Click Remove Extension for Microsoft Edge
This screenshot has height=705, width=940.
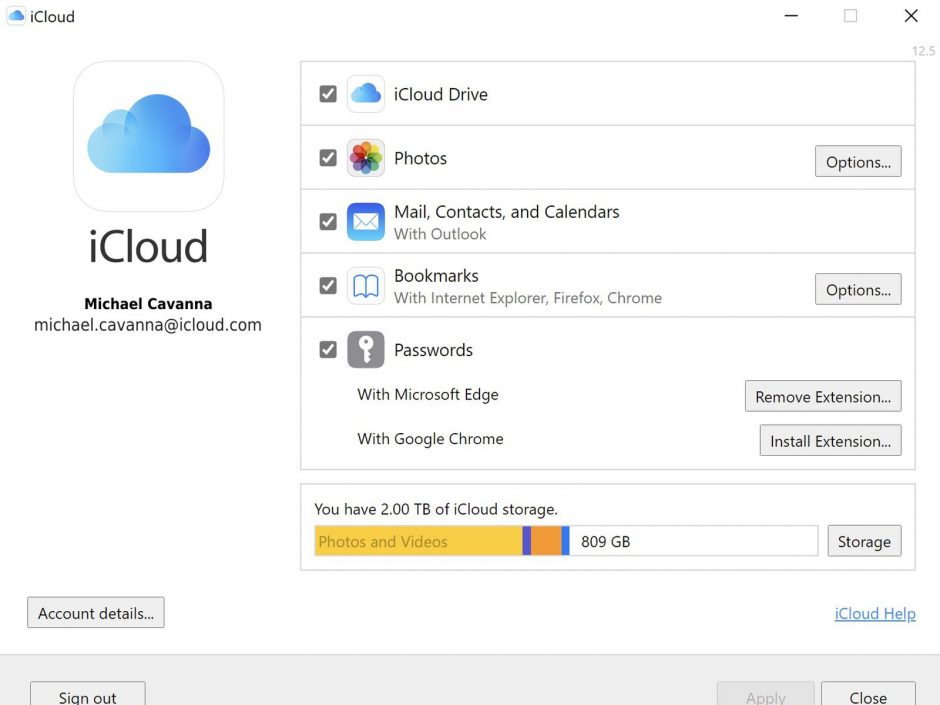[x=823, y=396]
